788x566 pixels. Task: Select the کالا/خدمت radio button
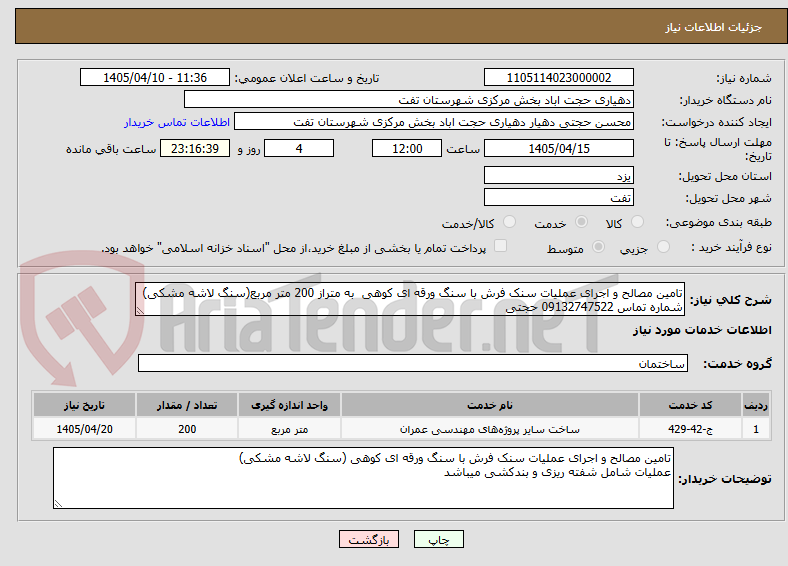point(509,222)
